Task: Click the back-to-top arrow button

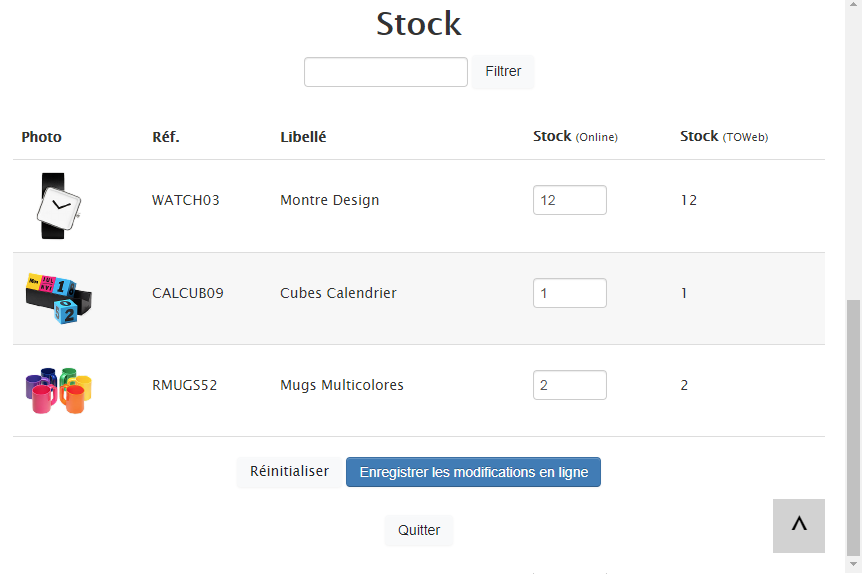Action: tap(798, 526)
